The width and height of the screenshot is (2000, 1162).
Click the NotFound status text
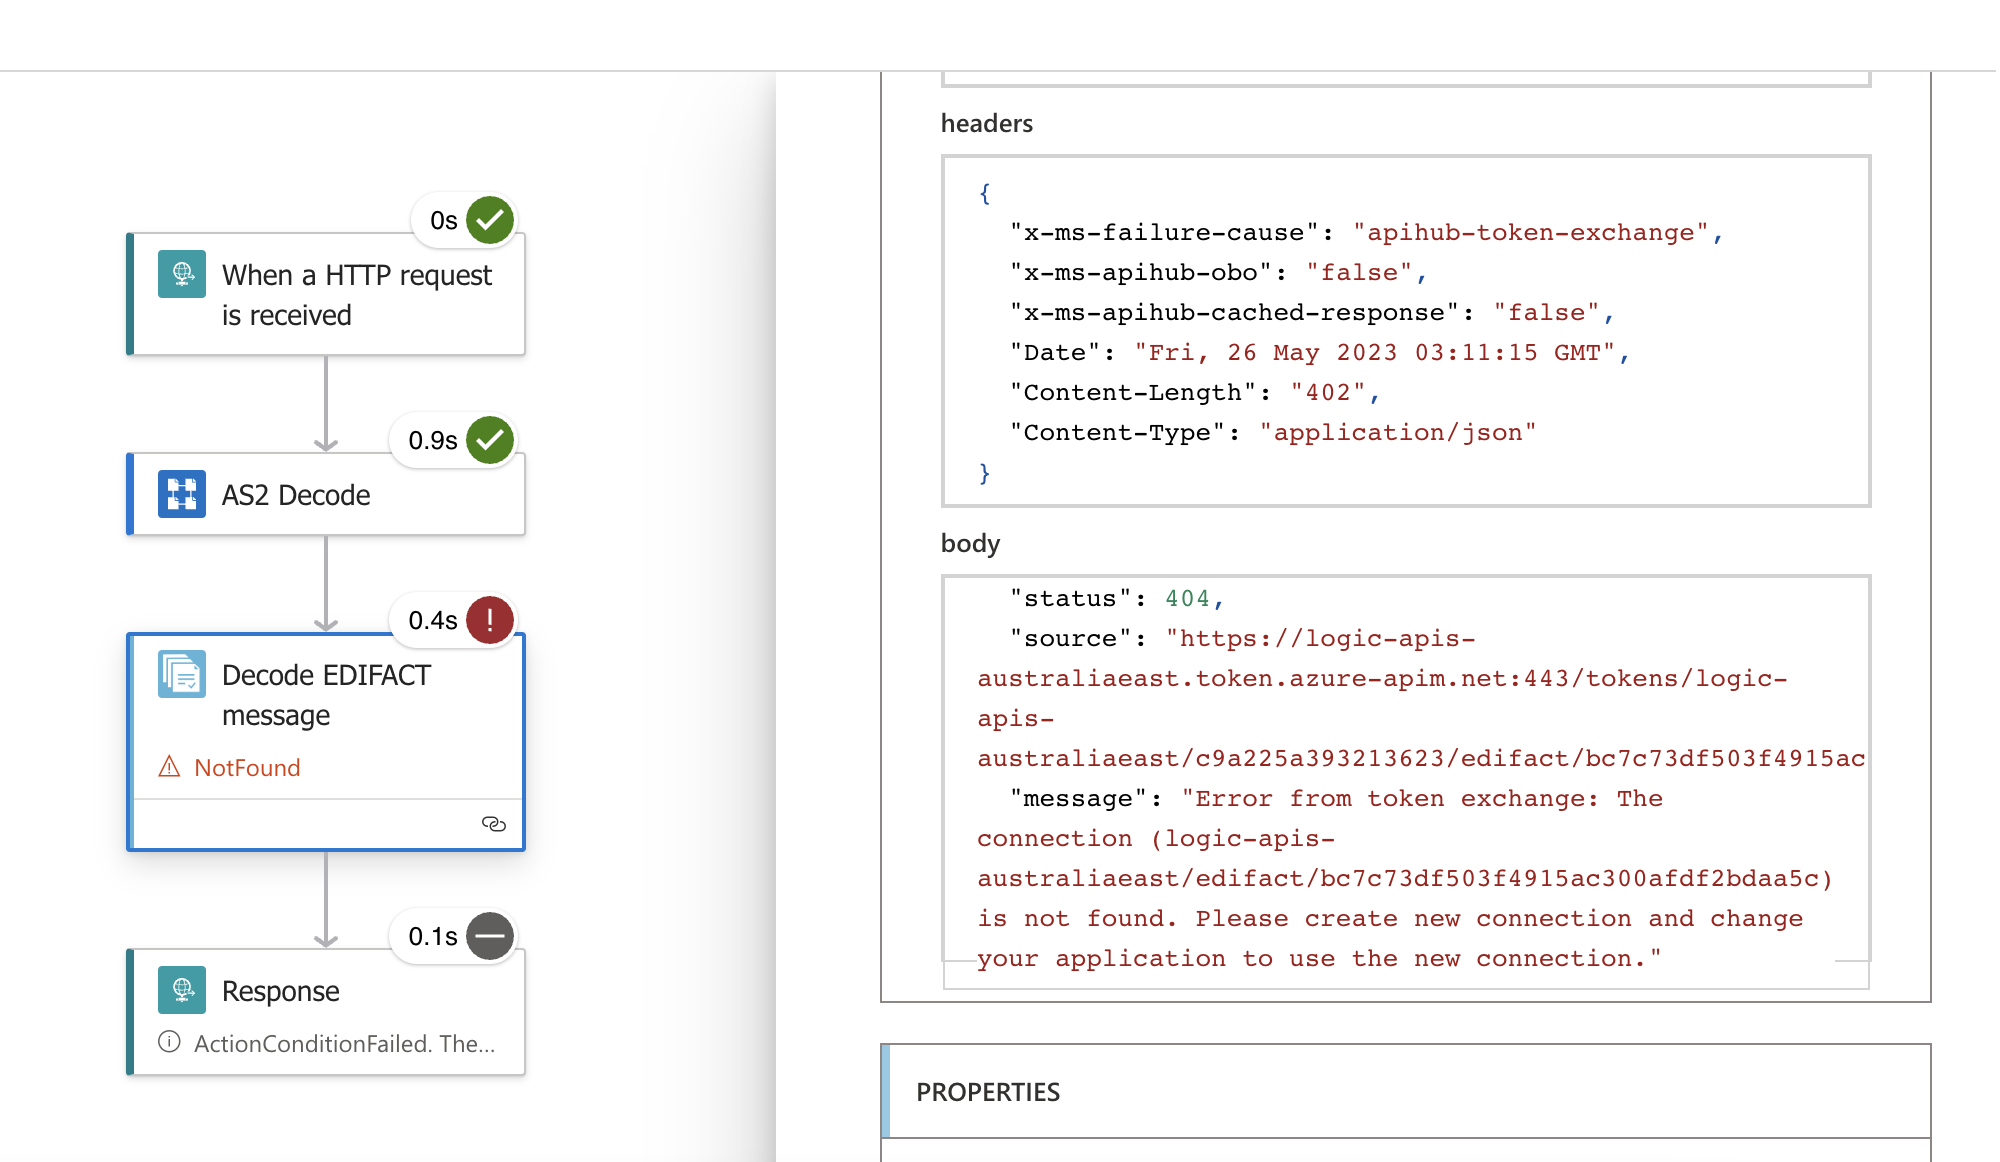(247, 767)
